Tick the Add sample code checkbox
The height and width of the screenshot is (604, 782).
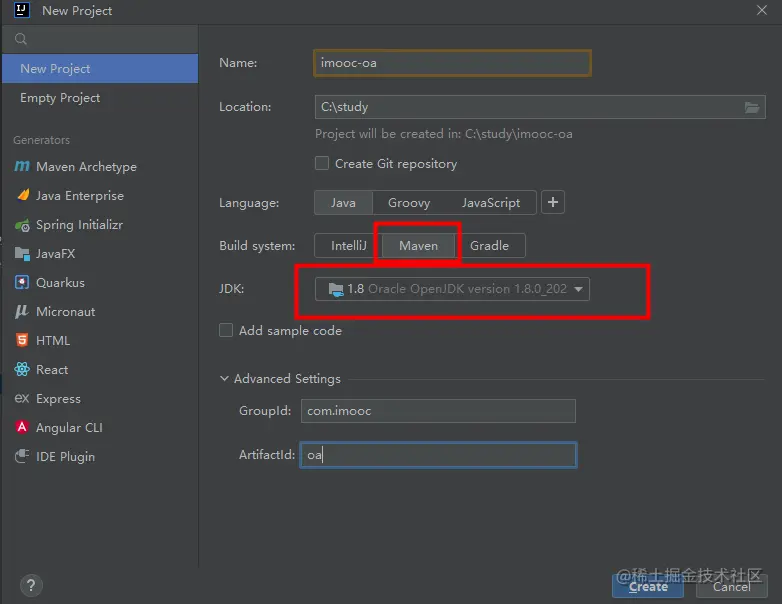pos(226,330)
